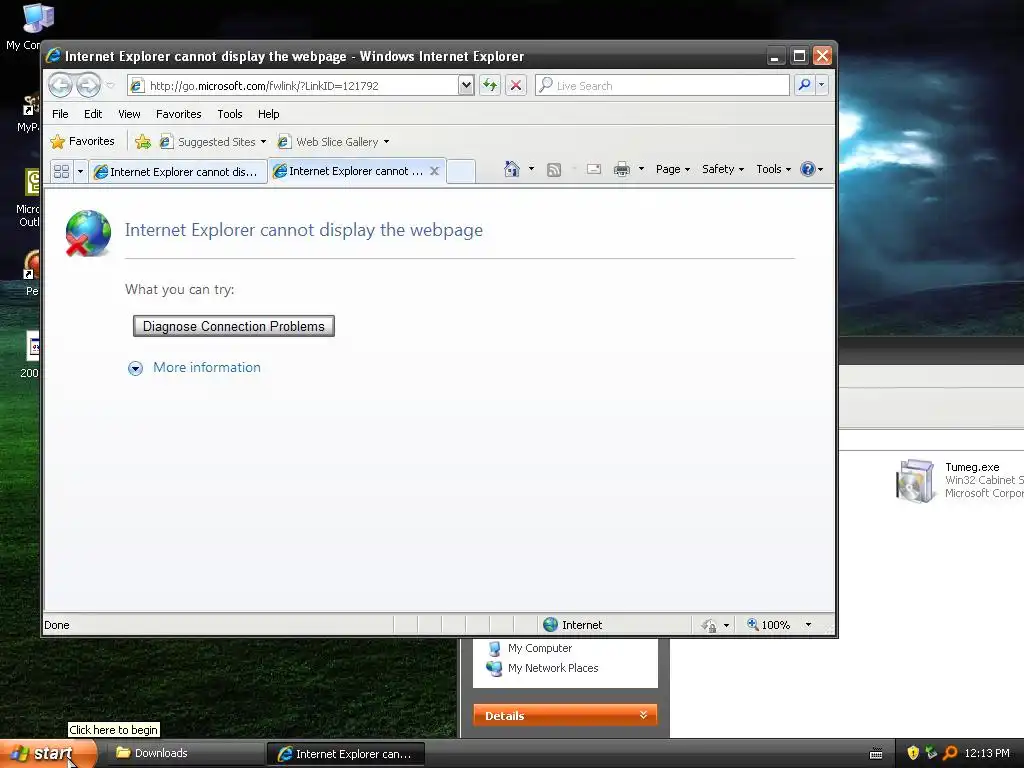The width and height of the screenshot is (1024, 768).
Task: Open Suggested Sites dropdown
Action: [x=213, y=142]
